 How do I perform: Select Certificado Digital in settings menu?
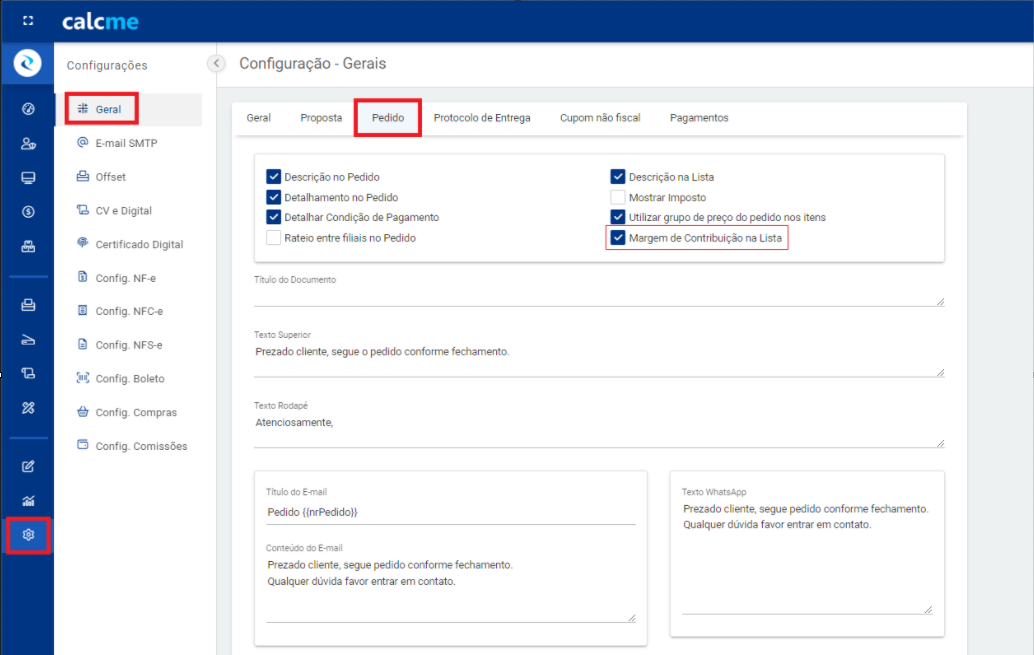click(x=139, y=244)
